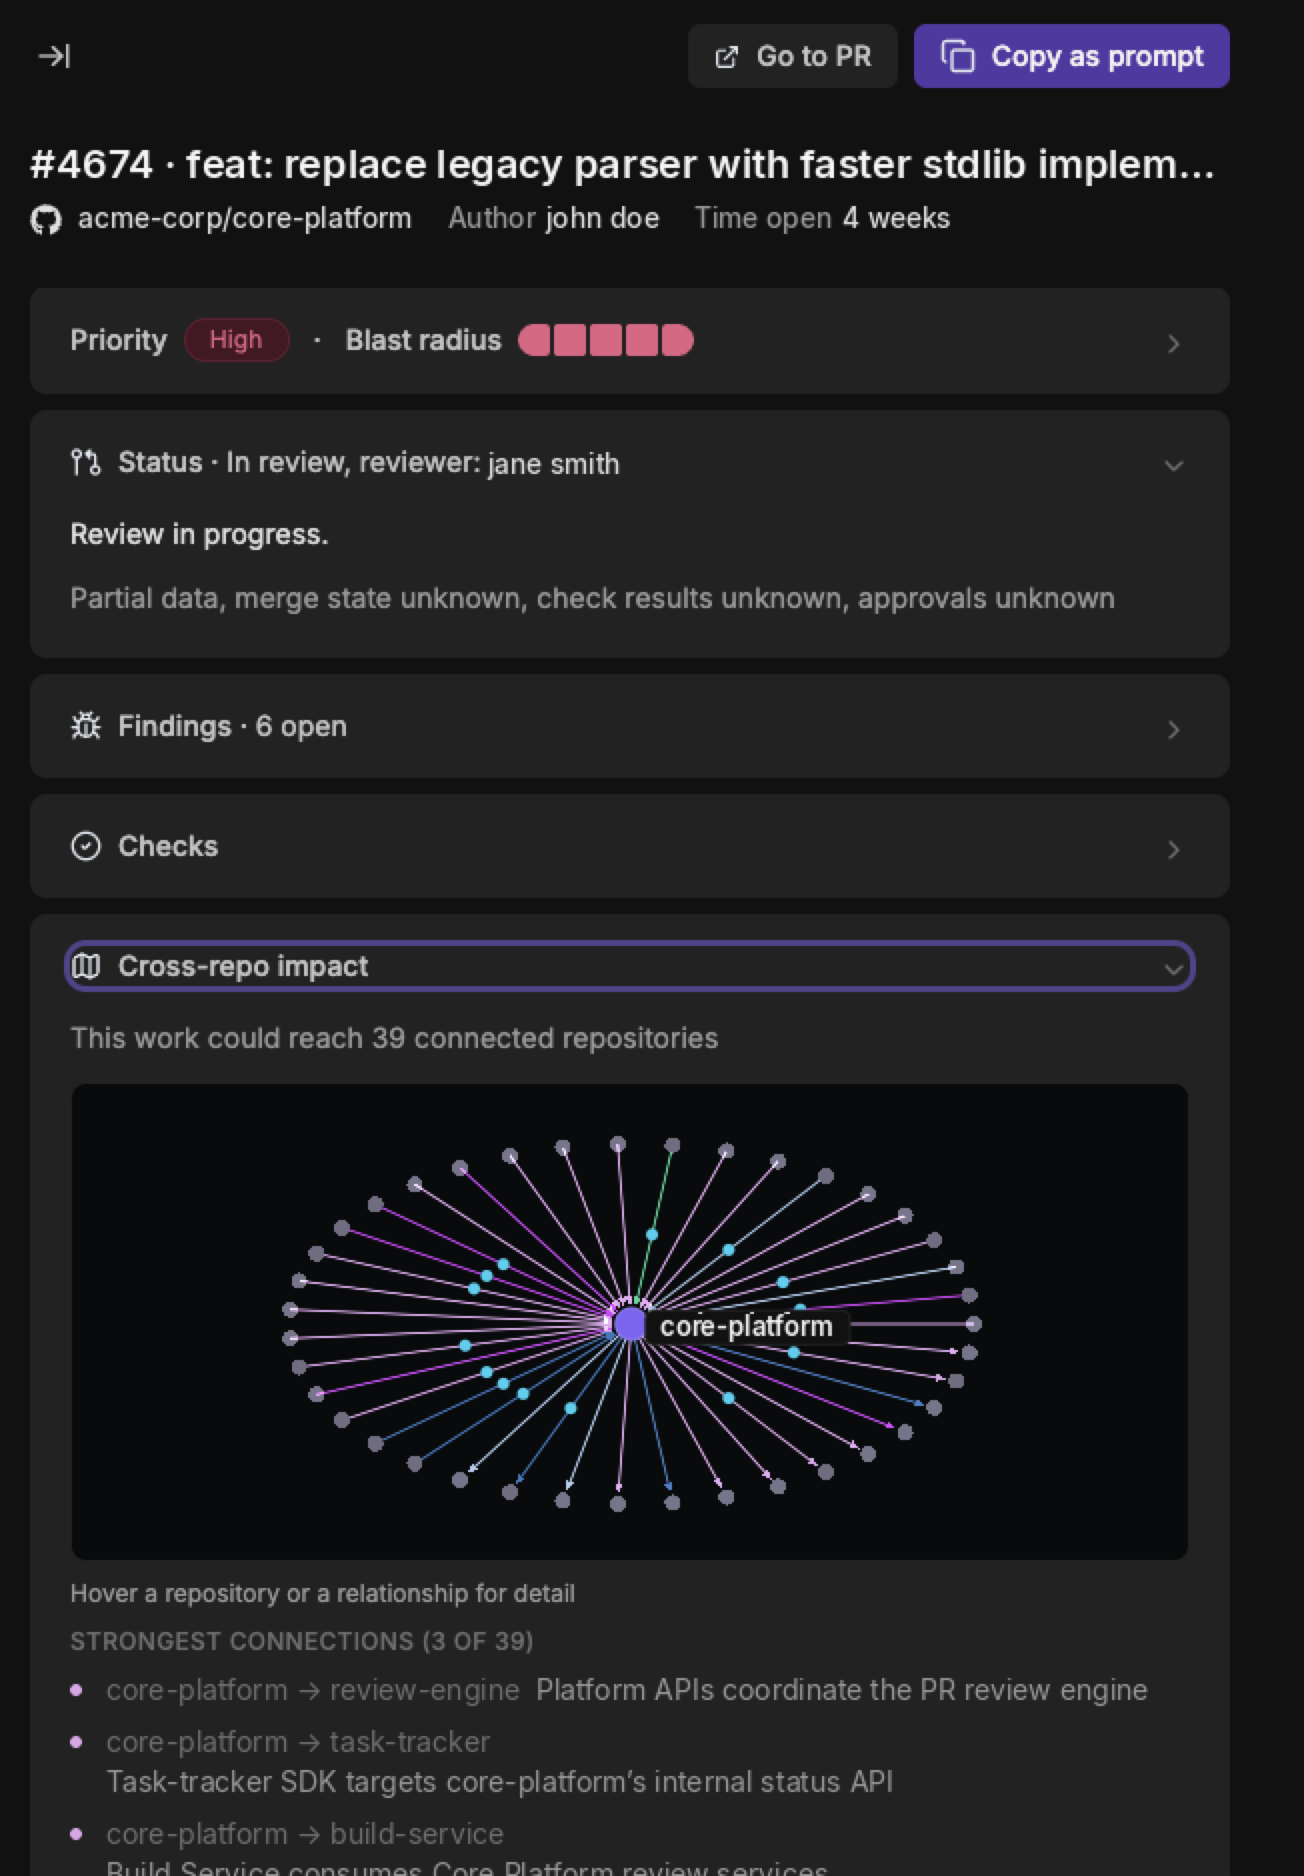Click the map icon beside Cross-repo impact
Image resolution: width=1304 pixels, height=1876 pixels.
(87, 967)
